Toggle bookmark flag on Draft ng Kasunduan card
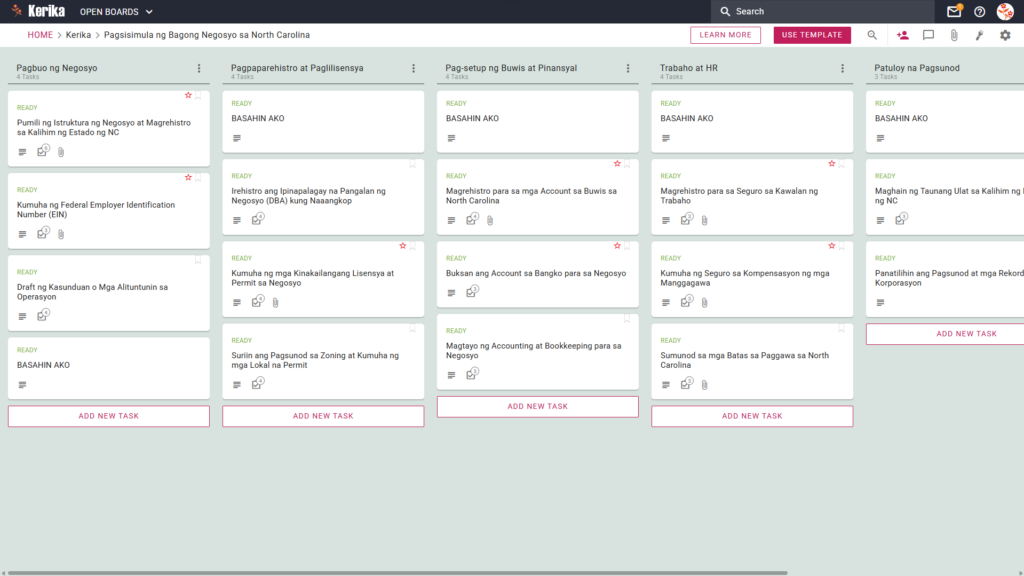This screenshot has width=1024, height=576. (x=198, y=260)
